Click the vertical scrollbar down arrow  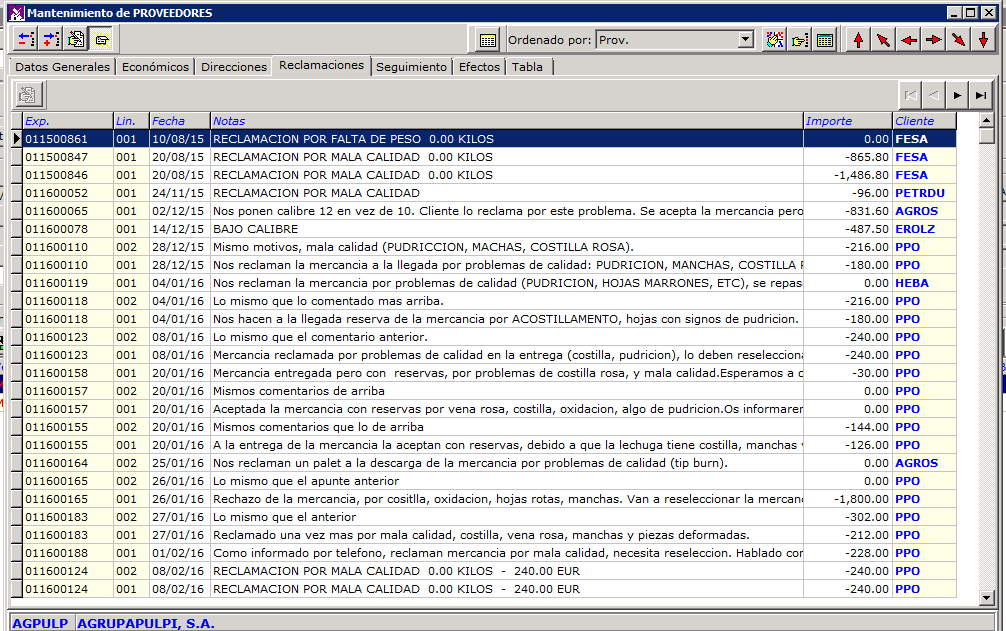(987, 597)
